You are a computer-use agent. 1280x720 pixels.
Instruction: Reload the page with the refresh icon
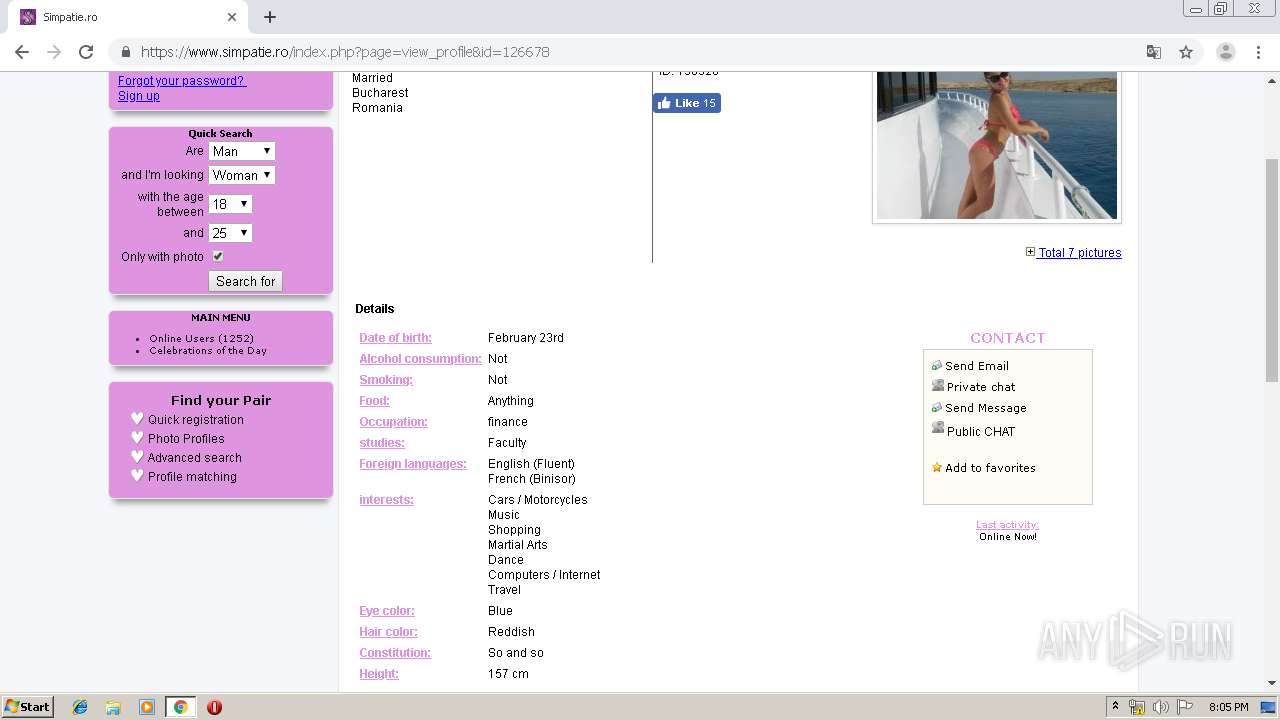click(86, 52)
